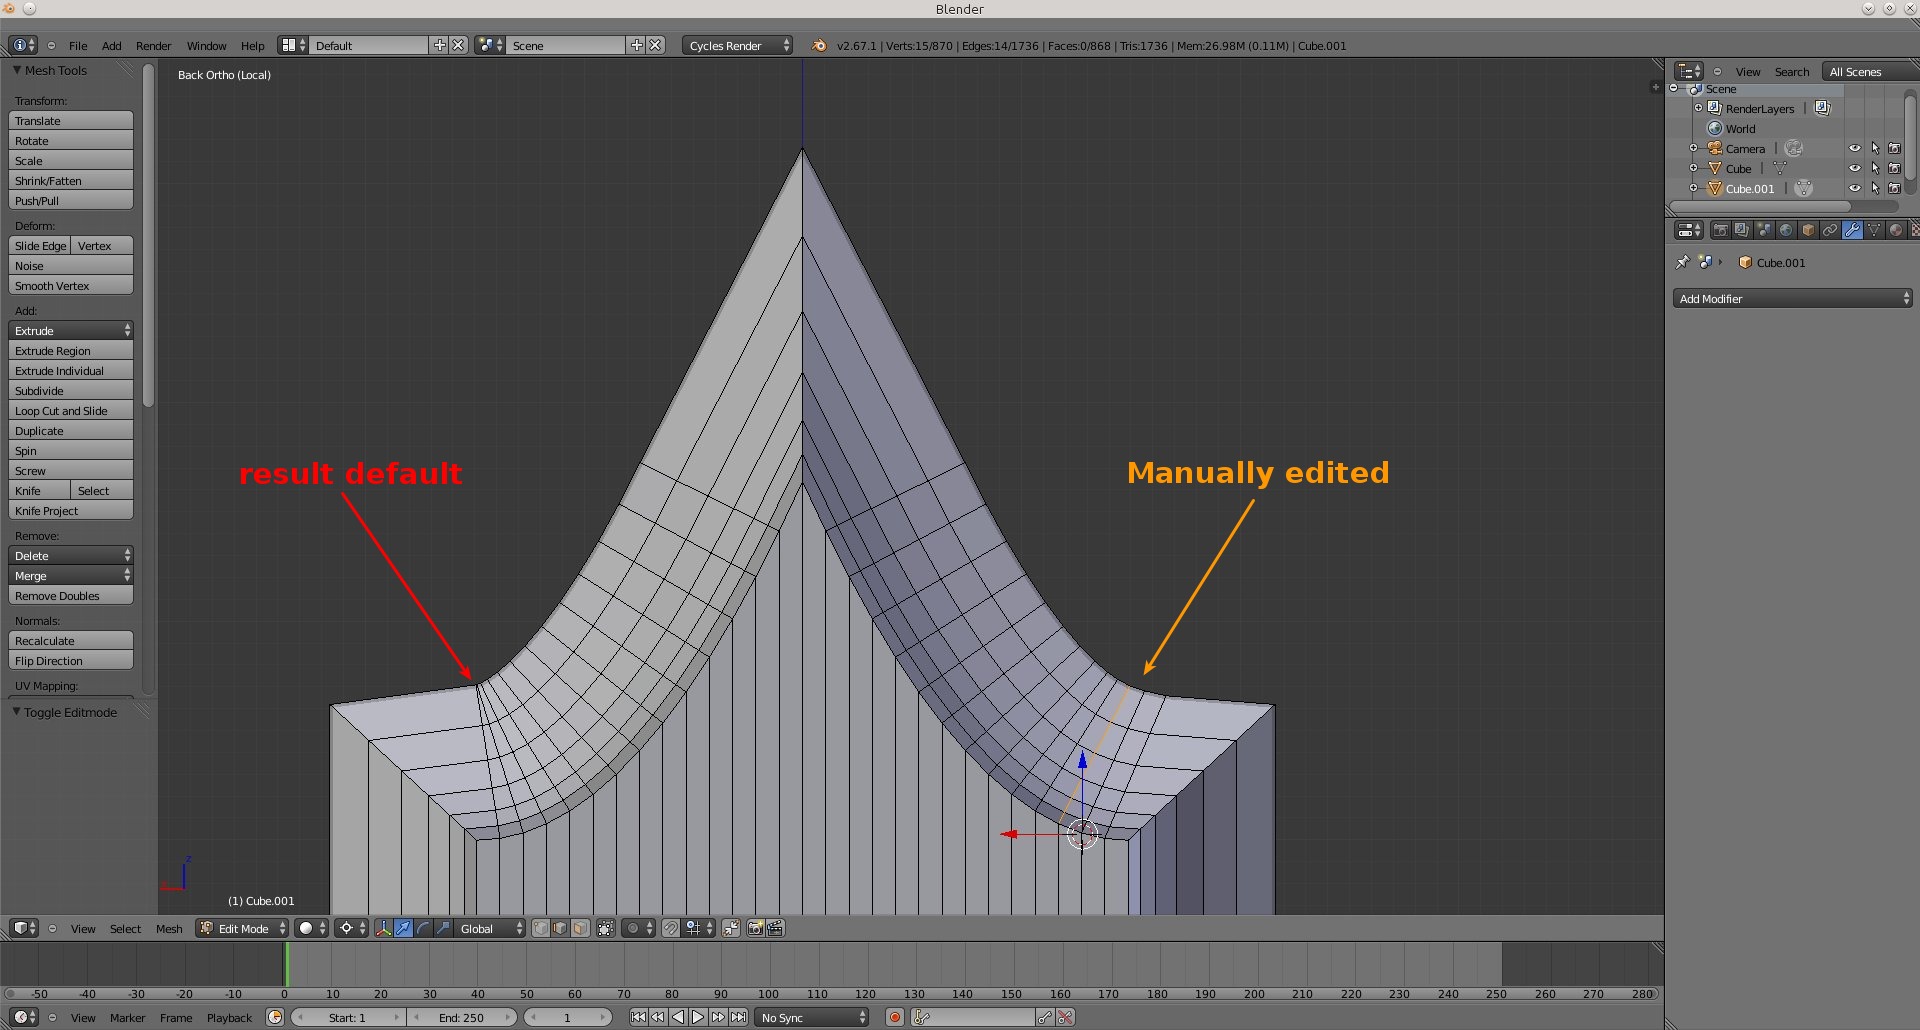
Task: Open the Object Constraints tab (chain icon)
Action: [1830, 230]
